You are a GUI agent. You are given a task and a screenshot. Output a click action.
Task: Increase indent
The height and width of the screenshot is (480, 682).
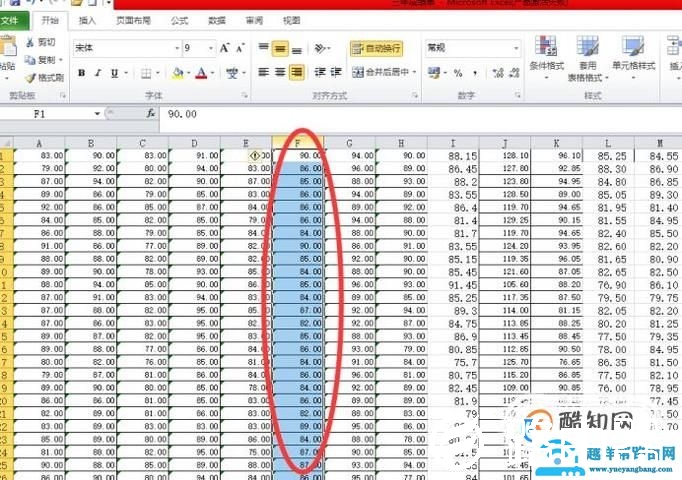point(336,72)
